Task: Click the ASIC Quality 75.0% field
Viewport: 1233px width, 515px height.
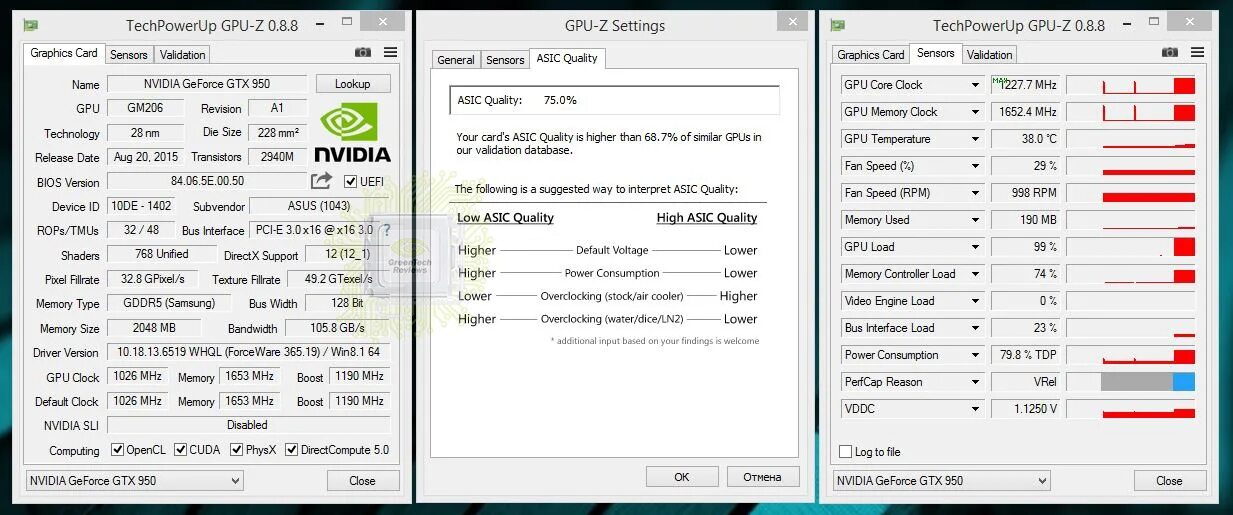Action: (x=614, y=100)
